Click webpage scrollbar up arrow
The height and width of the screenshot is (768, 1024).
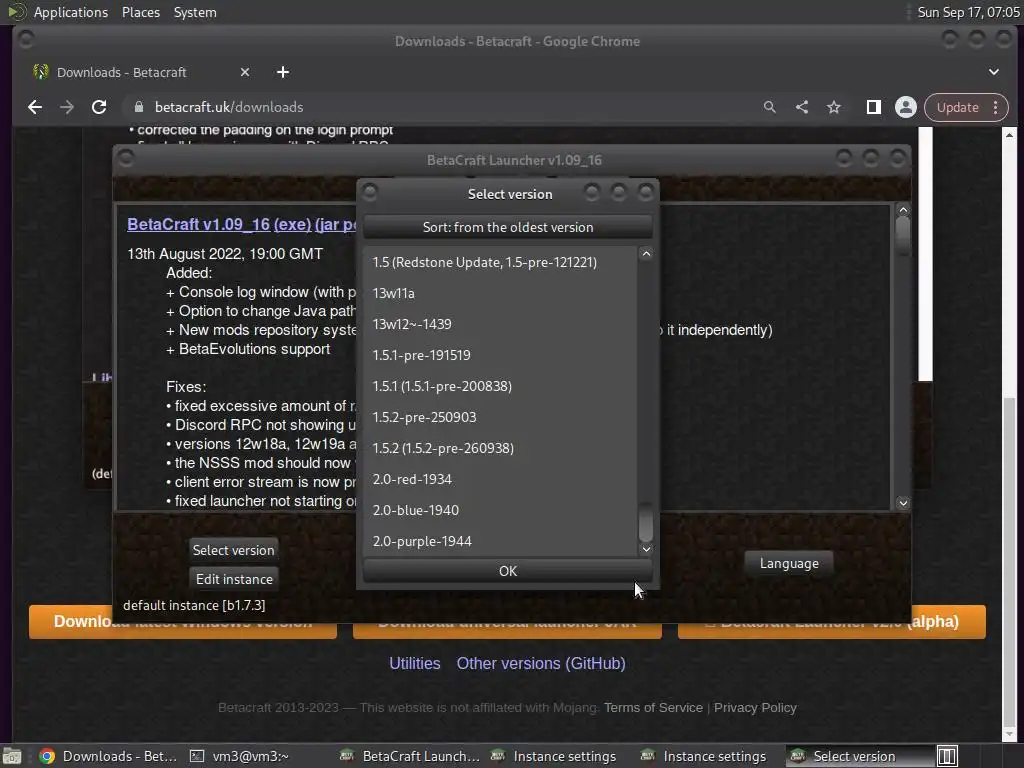point(1009,135)
